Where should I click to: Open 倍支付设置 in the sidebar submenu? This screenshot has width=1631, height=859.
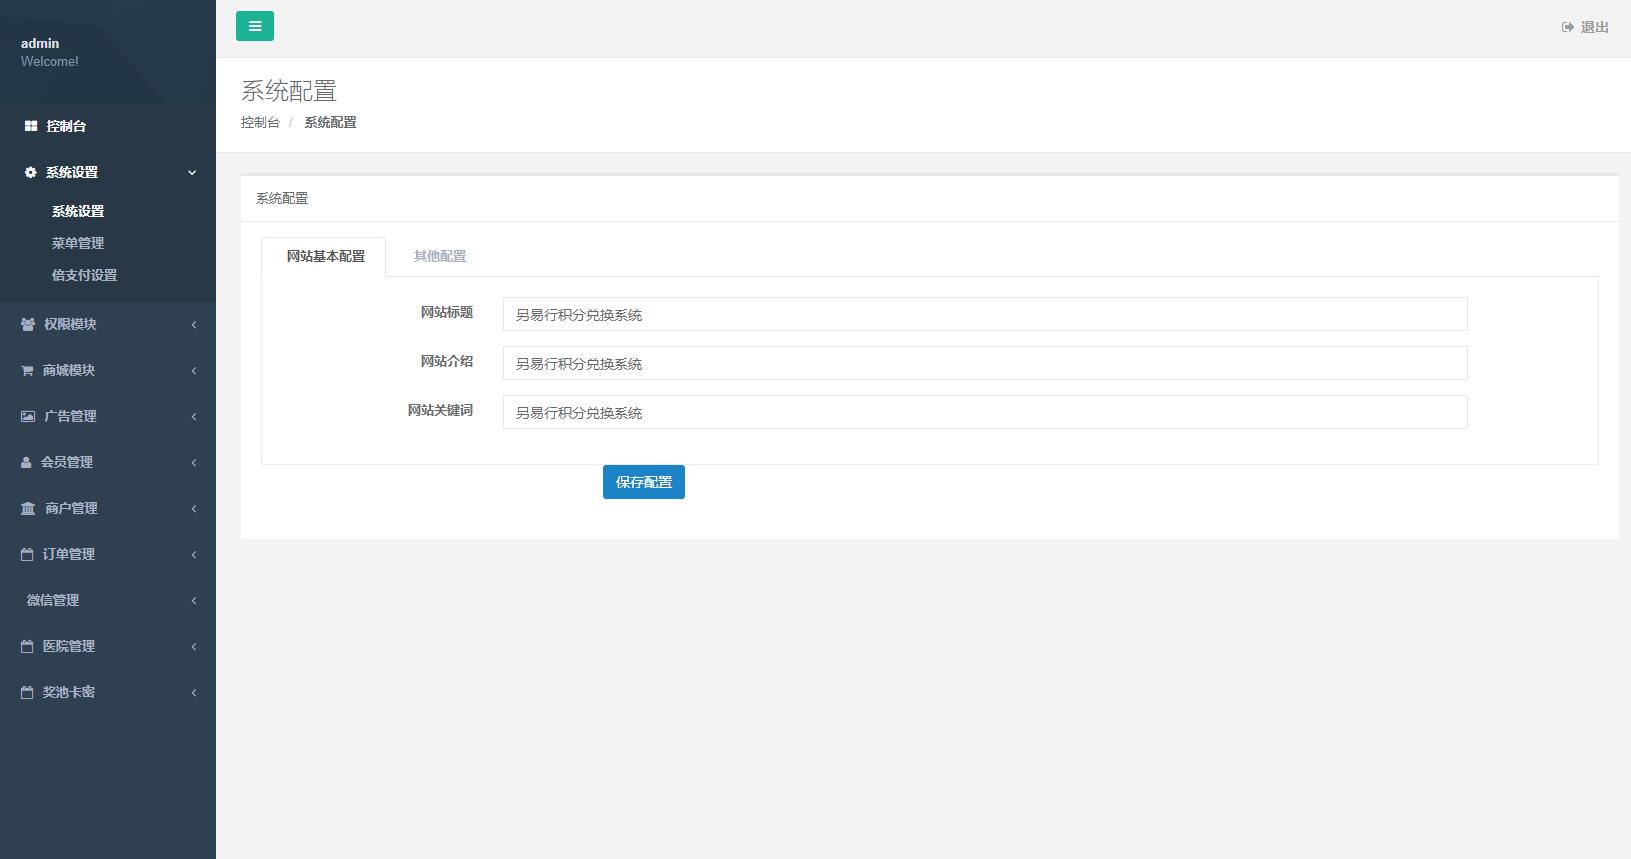[84, 275]
